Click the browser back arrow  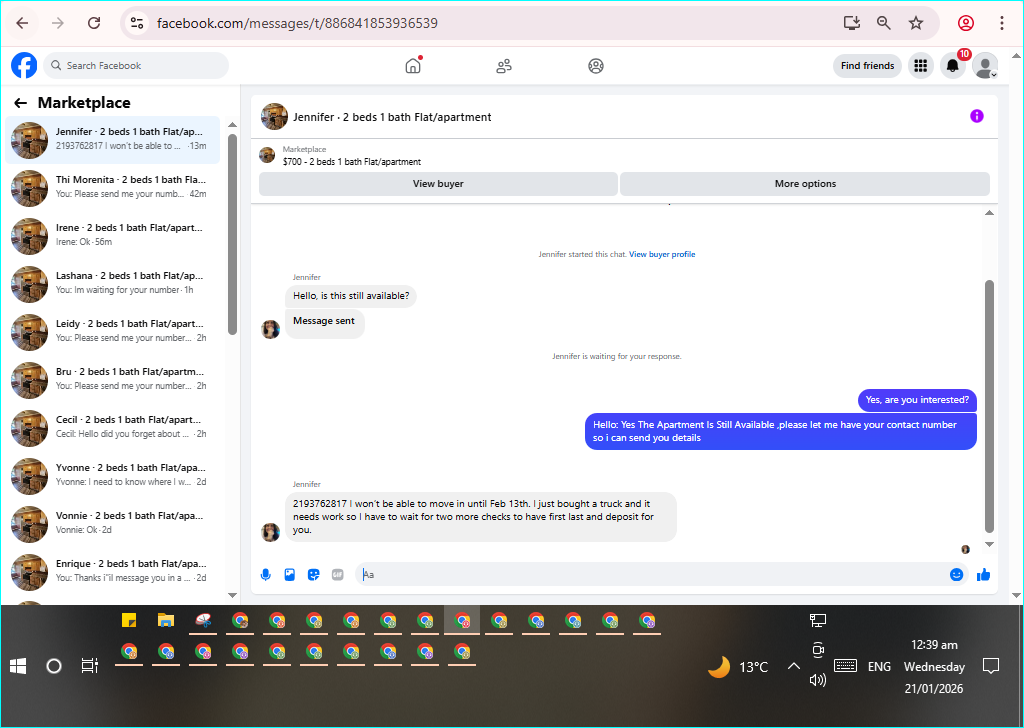click(22, 23)
